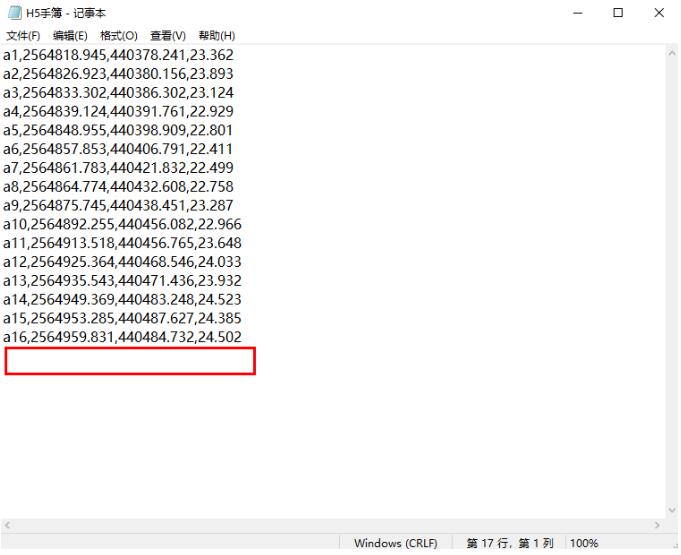Click the line starting with a7,2564861.783
Screen dimensions: 681x555
(x=118, y=168)
